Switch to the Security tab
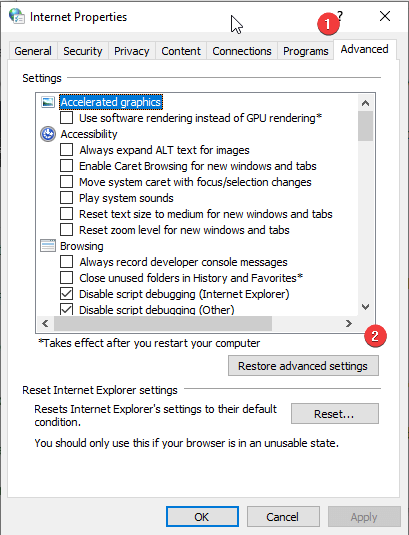This screenshot has width=409, height=535. click(x=83, y=51)
